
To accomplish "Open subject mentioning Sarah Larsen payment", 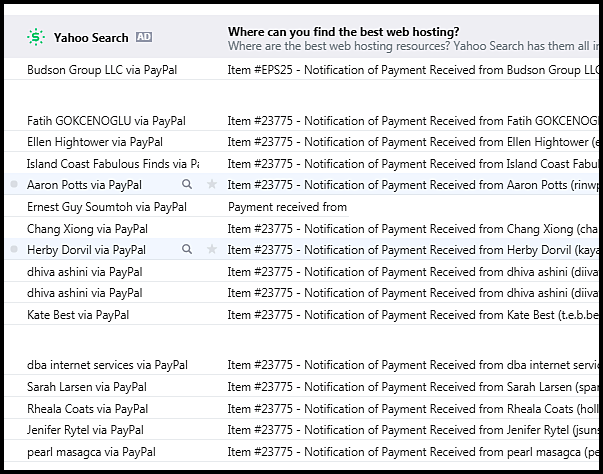I will pyautogui.click(x=413, y=387).
